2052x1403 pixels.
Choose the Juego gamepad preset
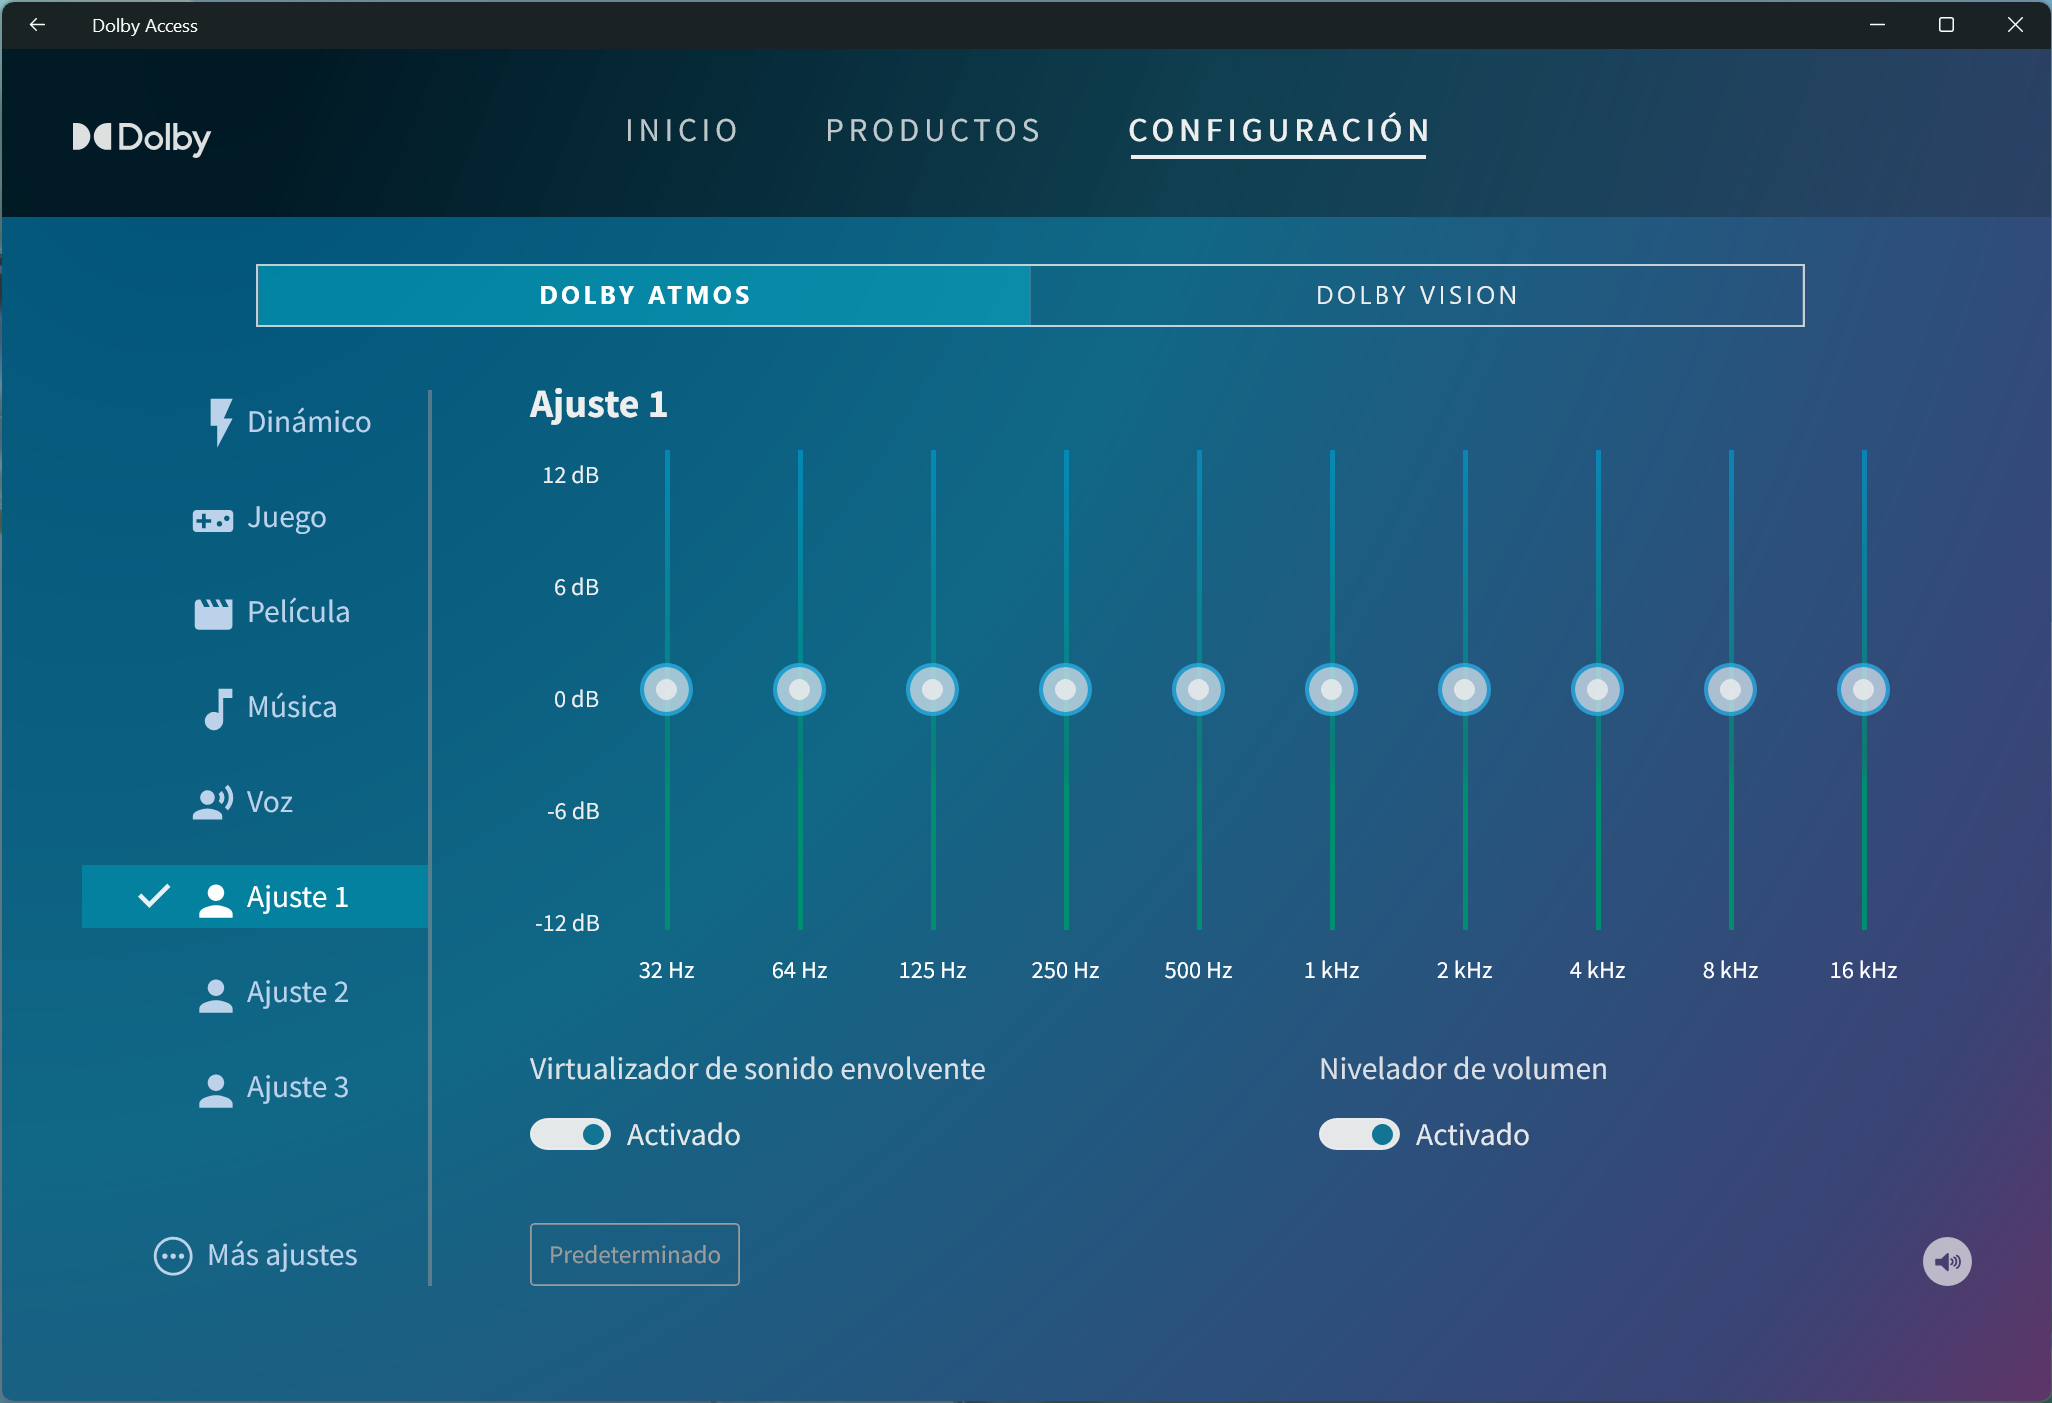tap(262, 517)
